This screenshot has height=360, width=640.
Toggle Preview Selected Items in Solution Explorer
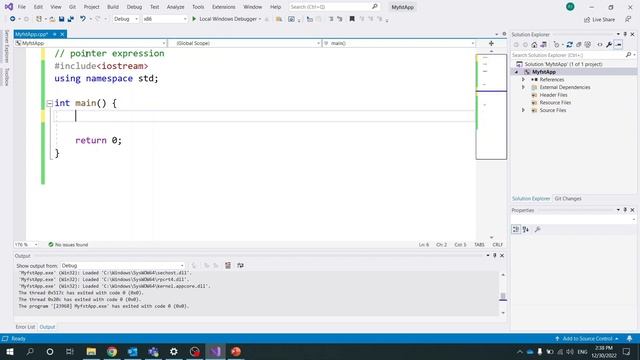pyautogui.click(x=618, y=45)
